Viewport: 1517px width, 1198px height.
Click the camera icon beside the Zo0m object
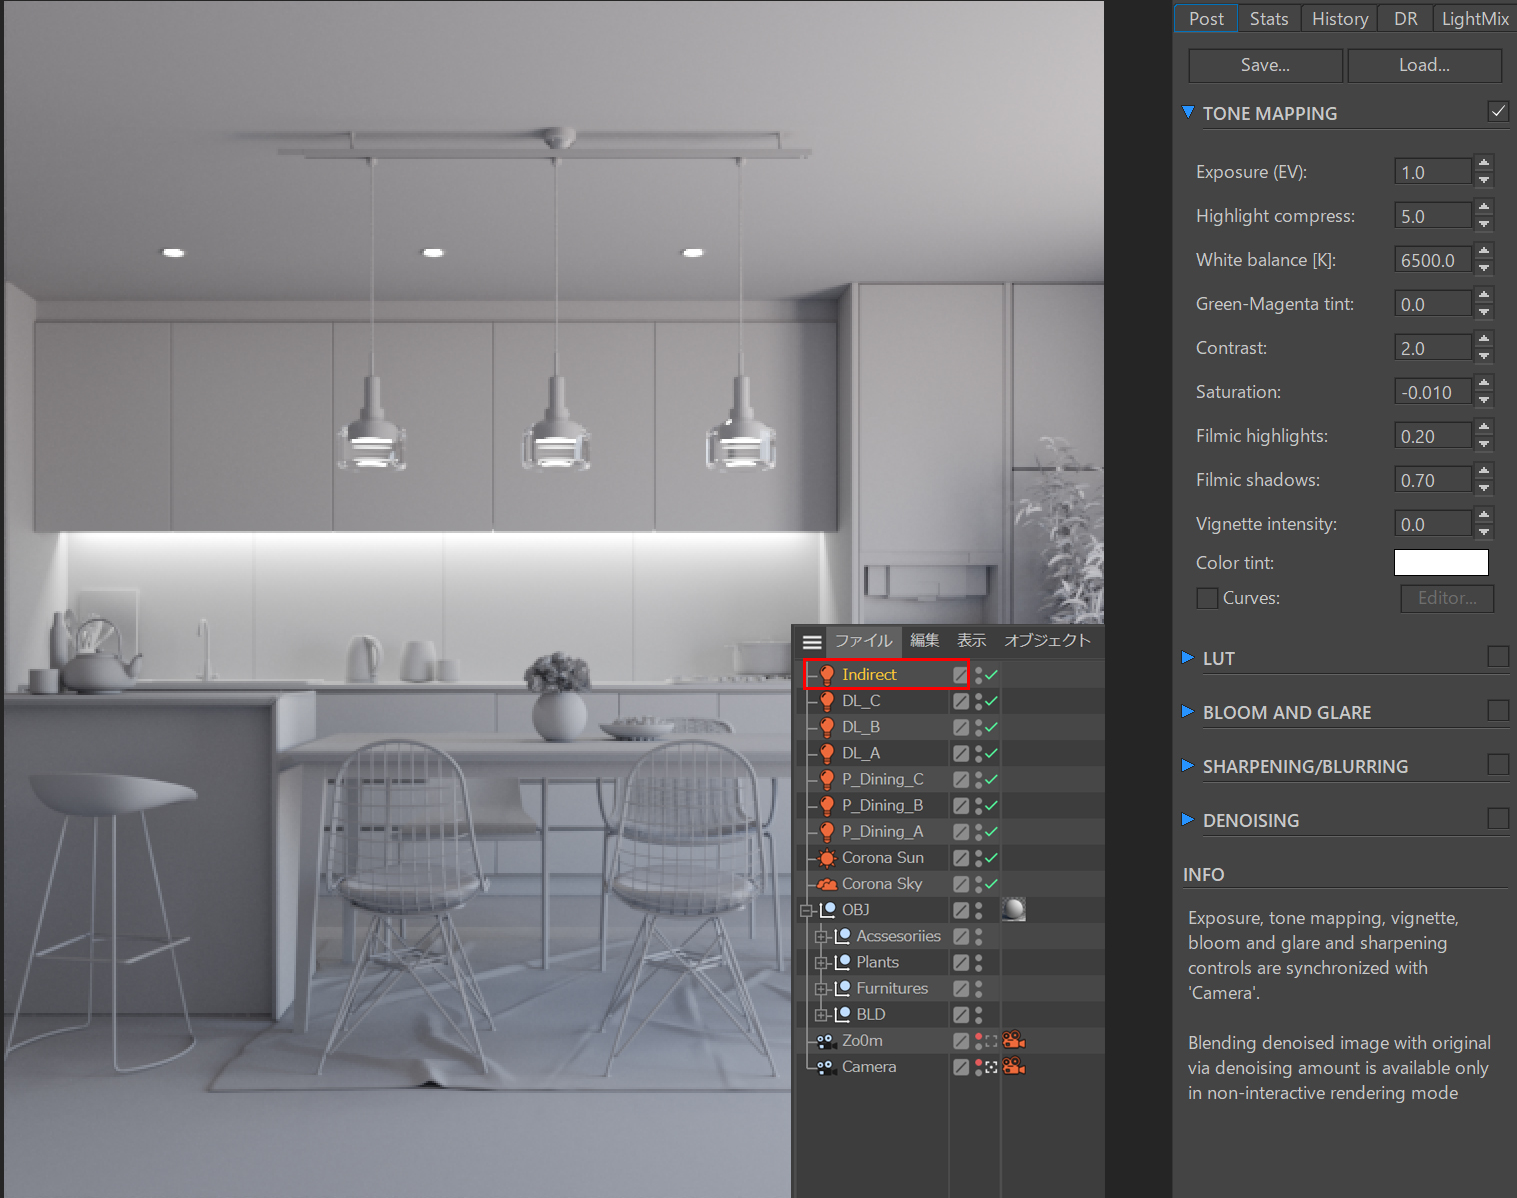[x=1013, y=1040]
